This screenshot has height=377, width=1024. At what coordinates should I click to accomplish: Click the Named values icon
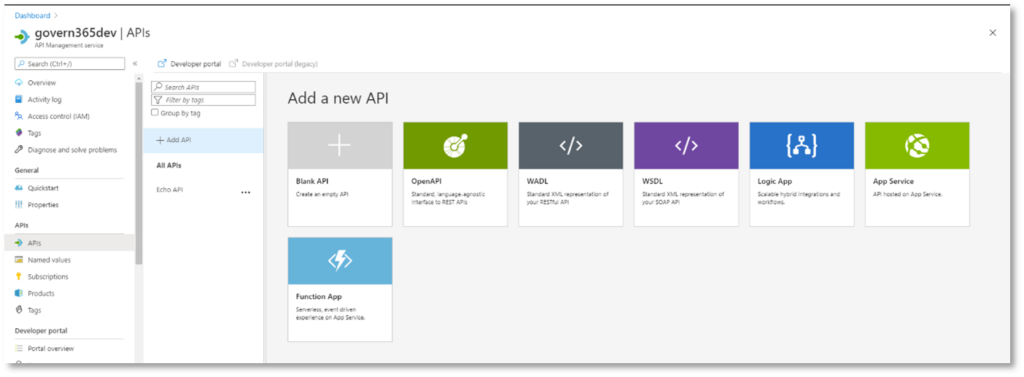(19, 259)
